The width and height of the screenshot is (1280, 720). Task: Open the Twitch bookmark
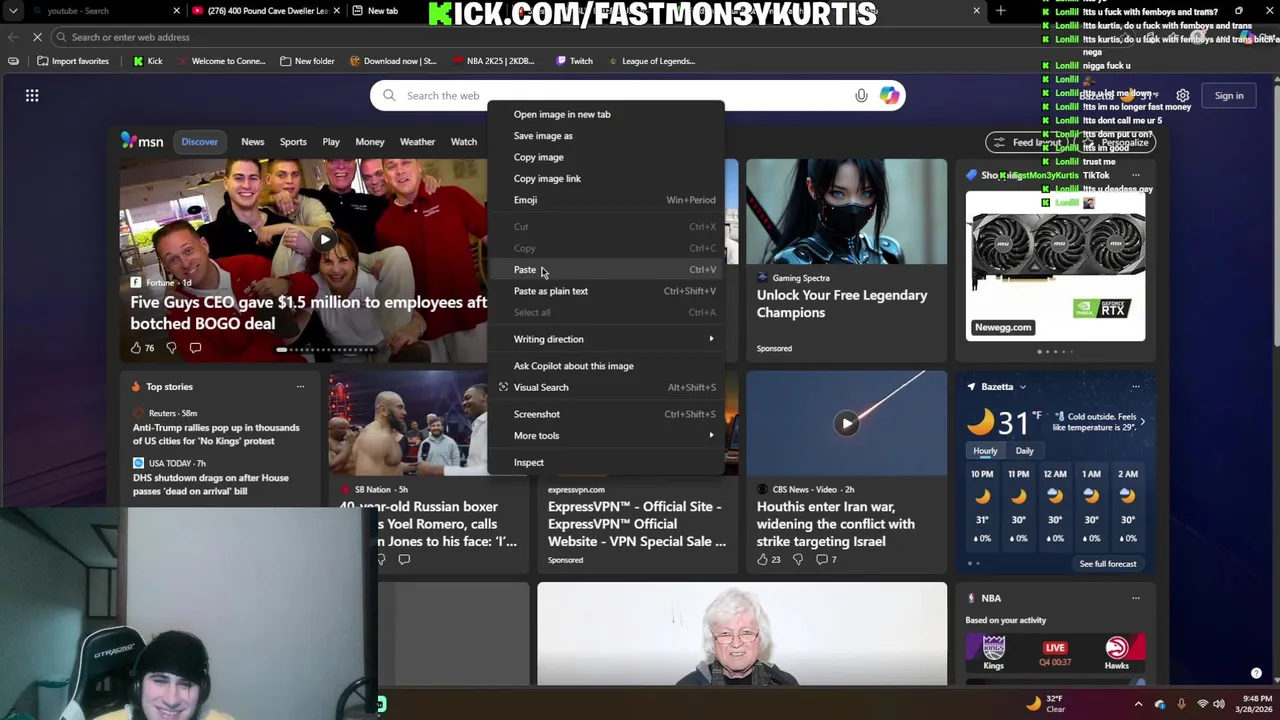pos(574,61)
